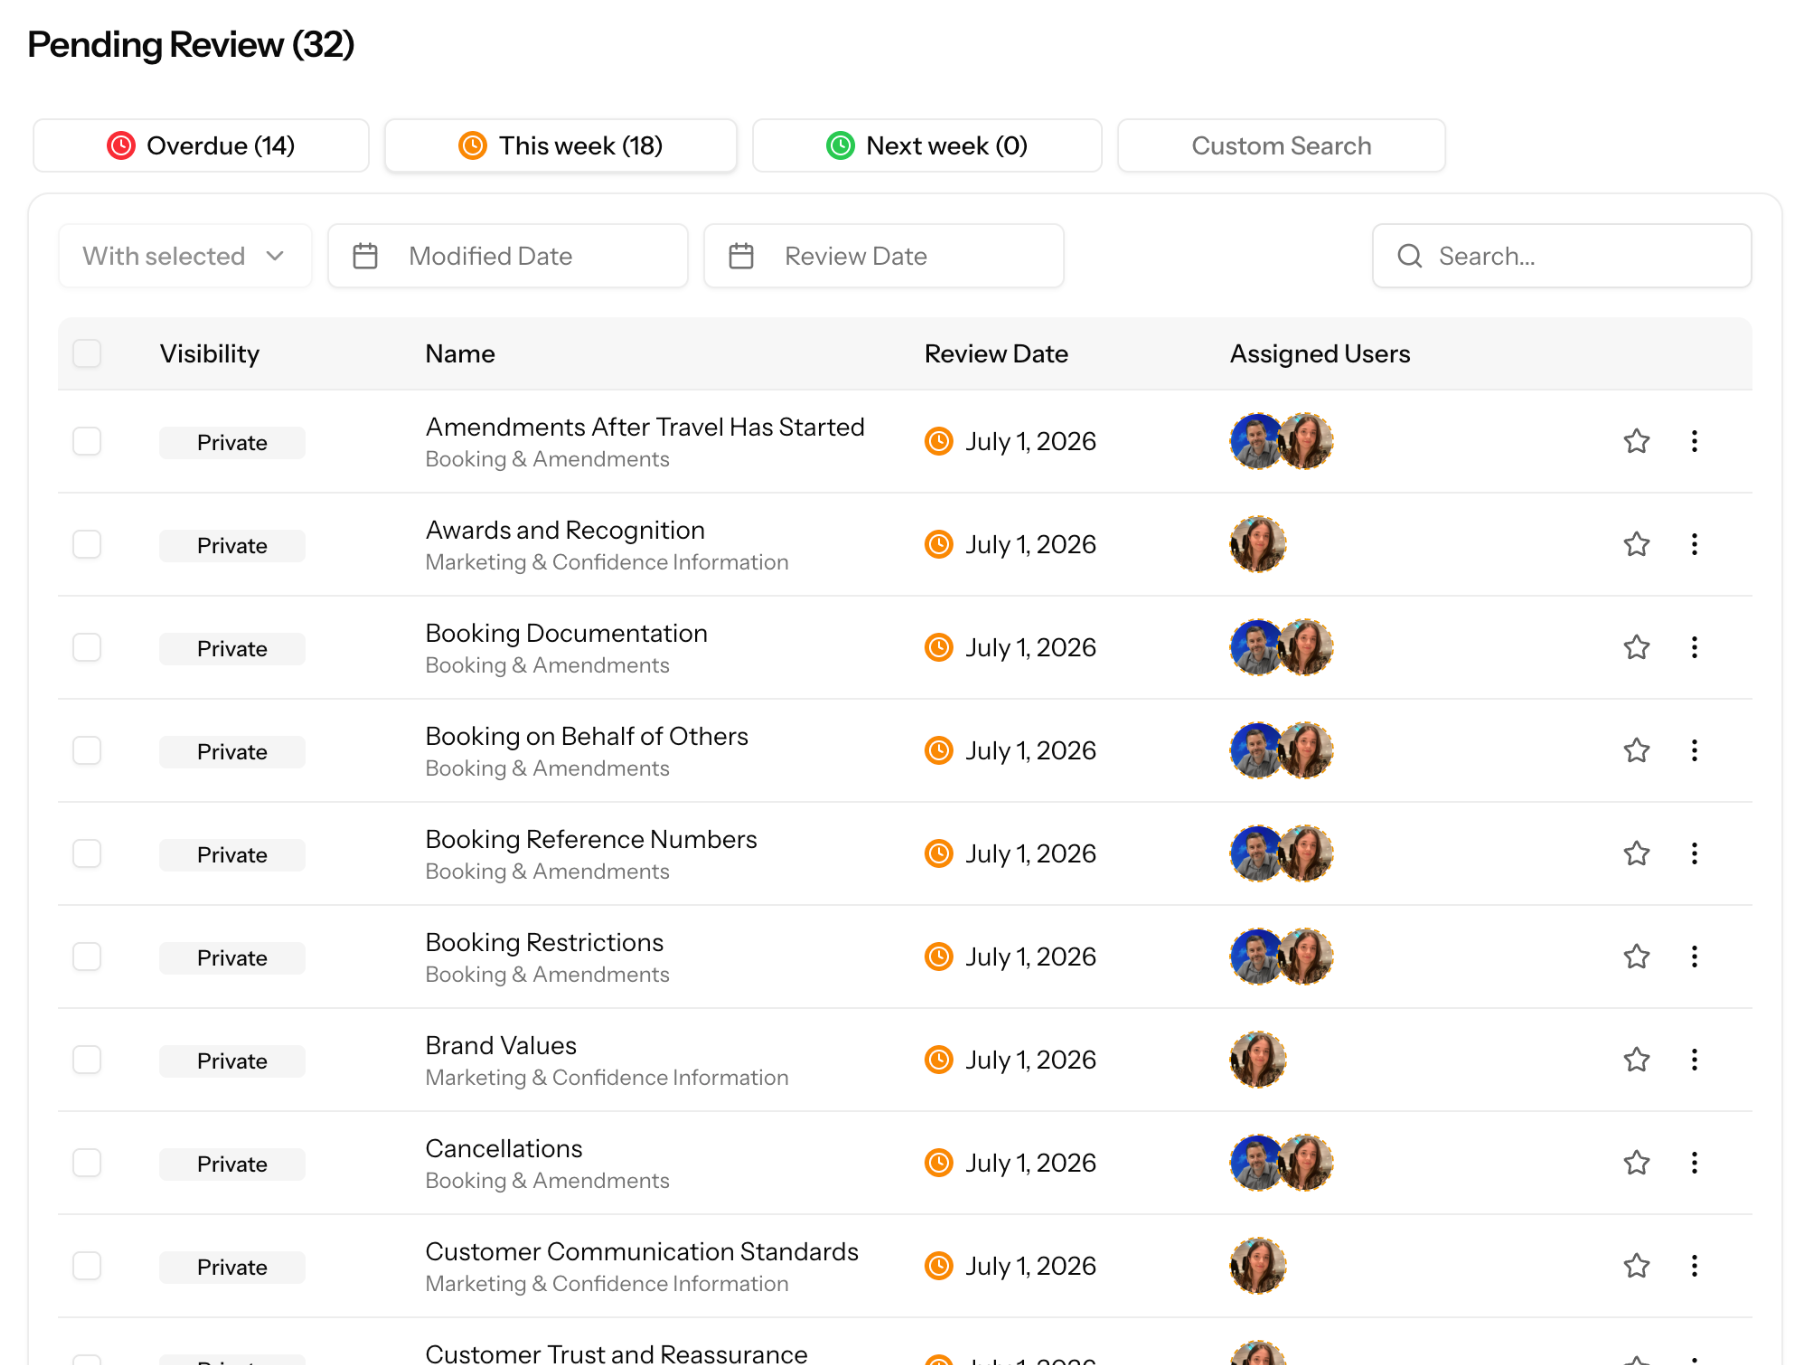The height and width of the screenshot is (1365, 1818).
Task: Open more options for Booking on Behalf of Others
Action: pyautogui.click(x=1694, y=750)
